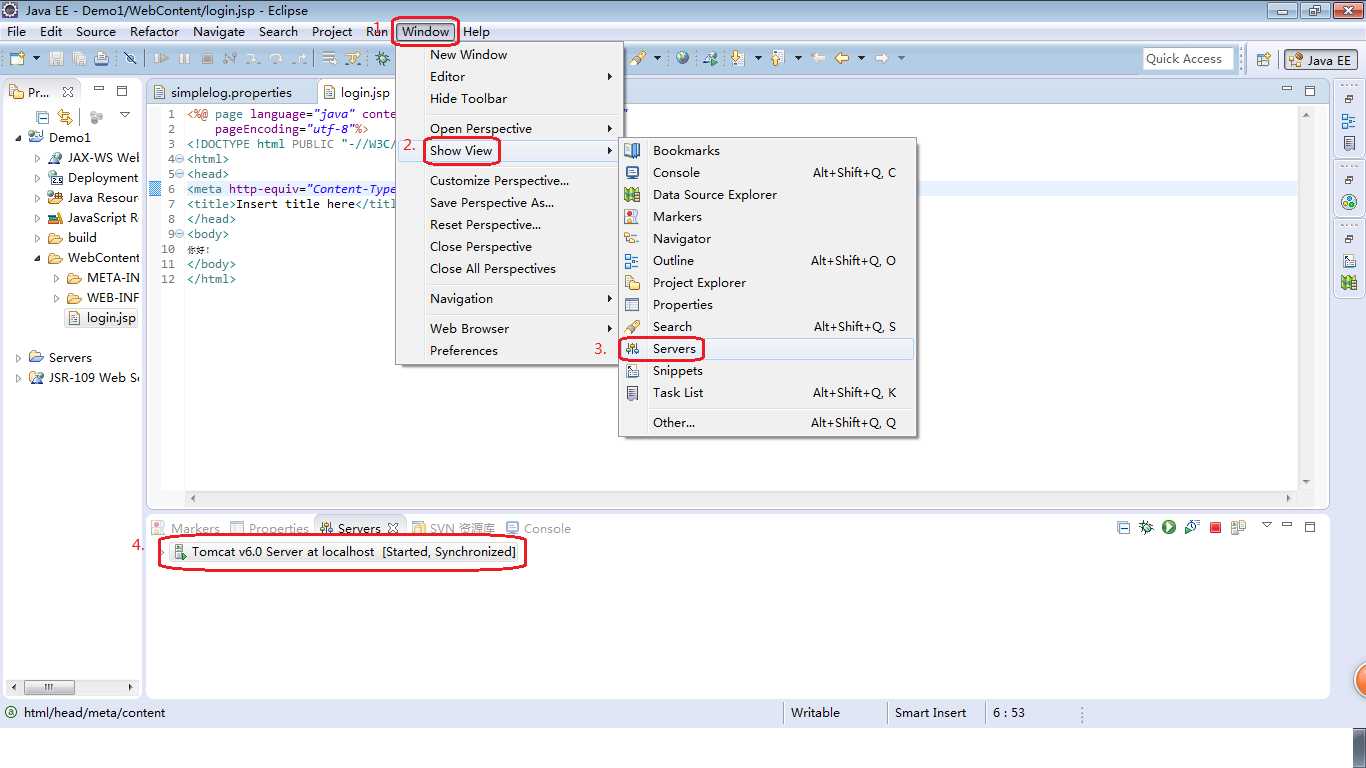Open the Servers view menu triangle
This screenshot has width=1366, height=768.
click(x=1267, y=525)
